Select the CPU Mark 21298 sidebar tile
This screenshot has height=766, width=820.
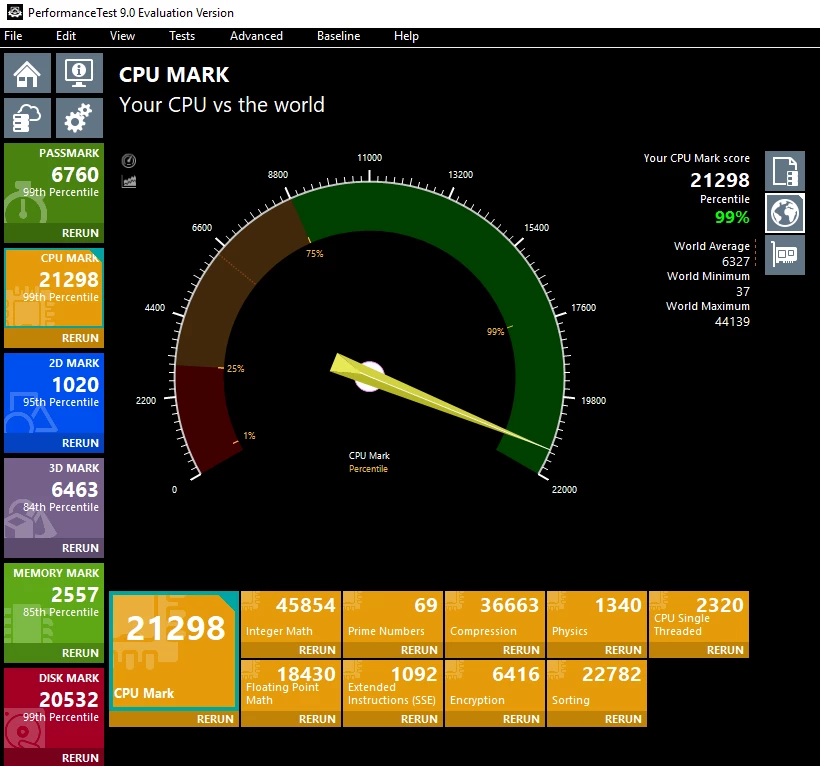coord(54,289)
